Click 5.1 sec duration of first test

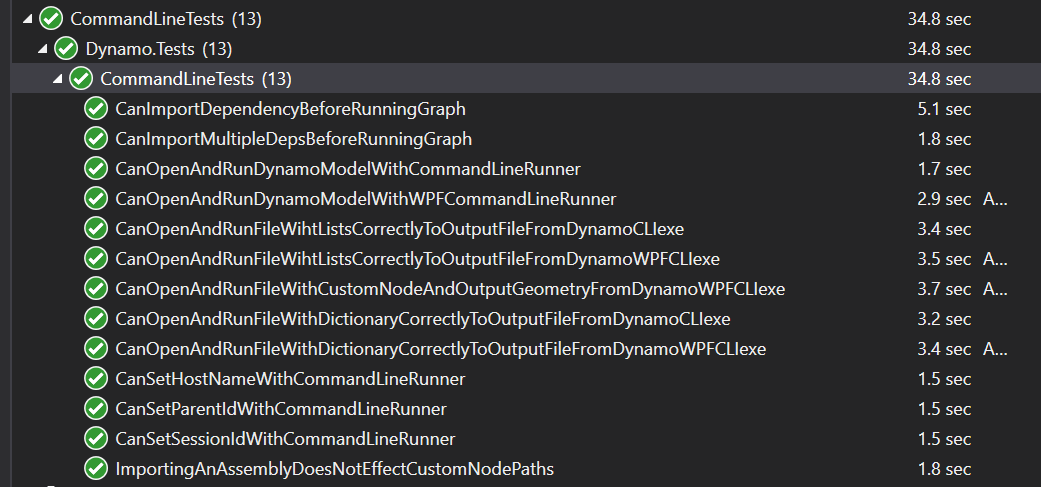(x=944, y=109)
